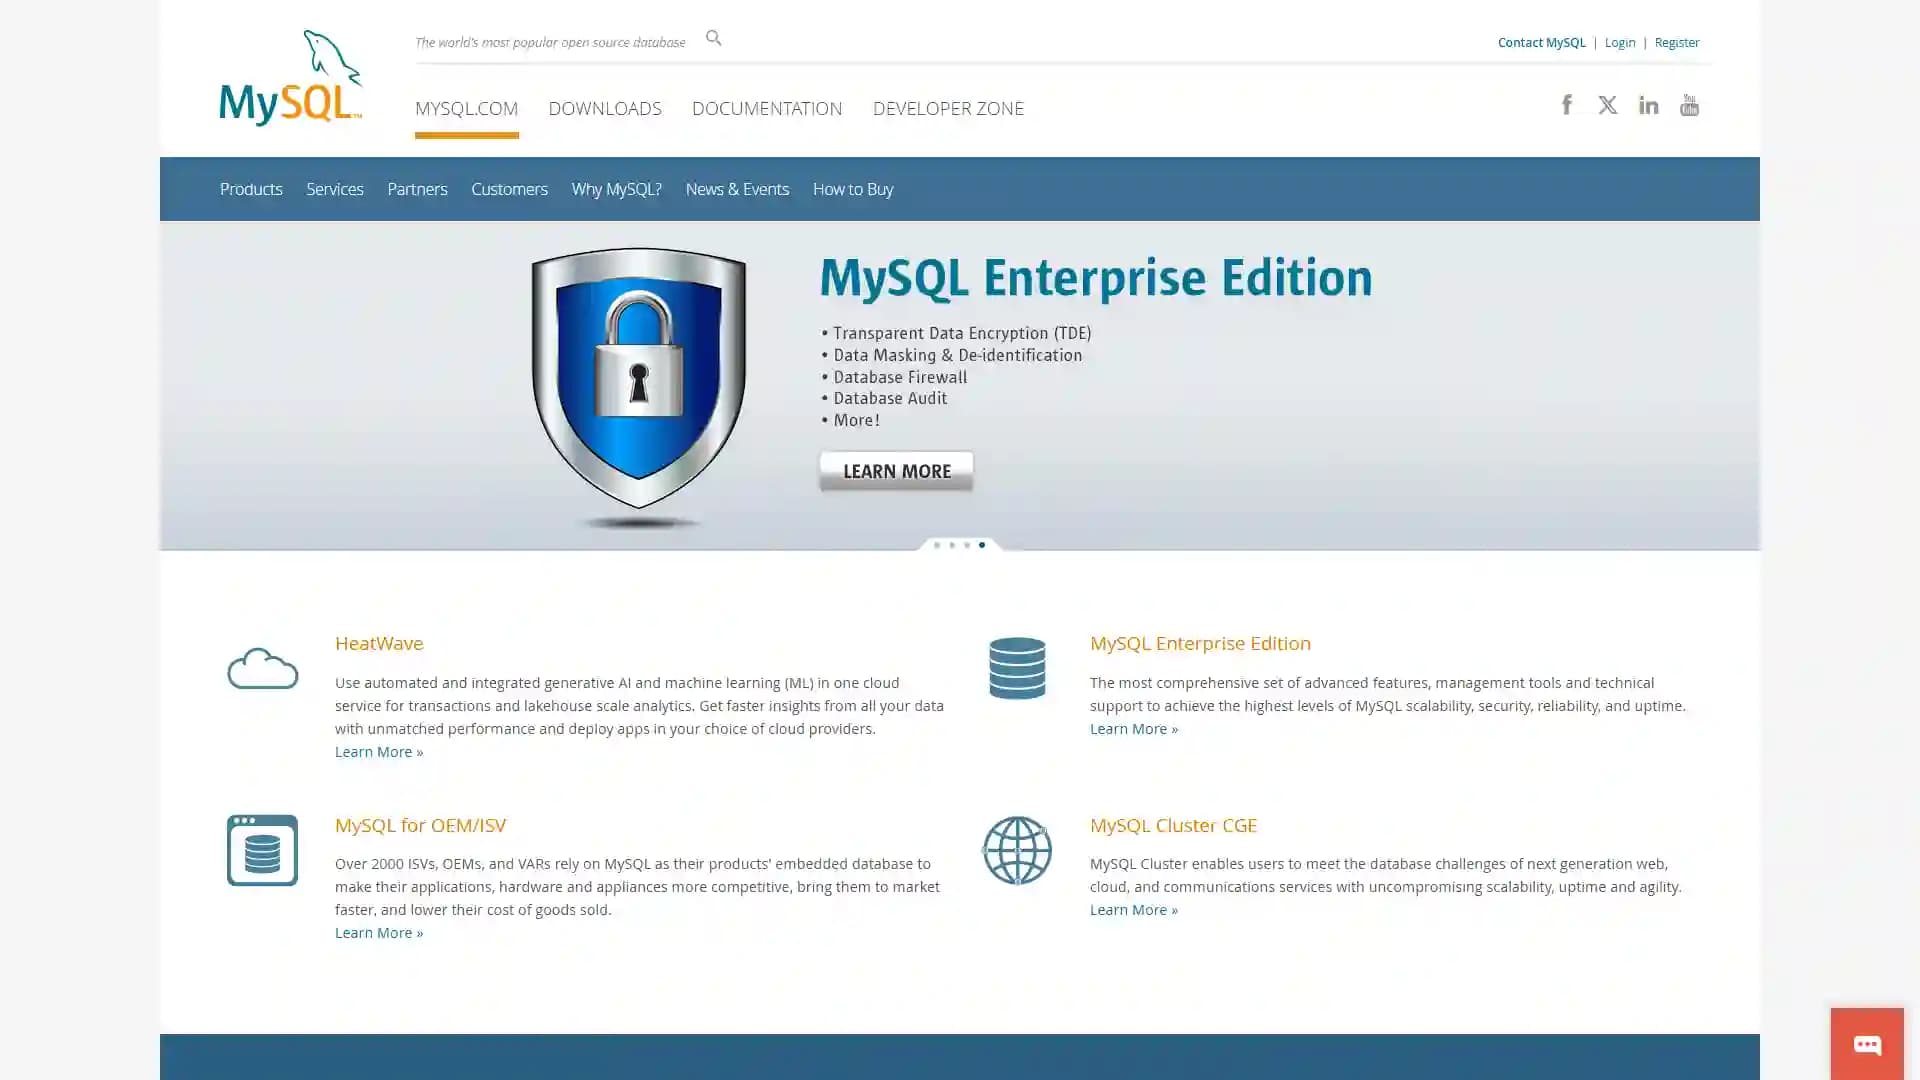Select the second carousel slide dot

point(951,545)
